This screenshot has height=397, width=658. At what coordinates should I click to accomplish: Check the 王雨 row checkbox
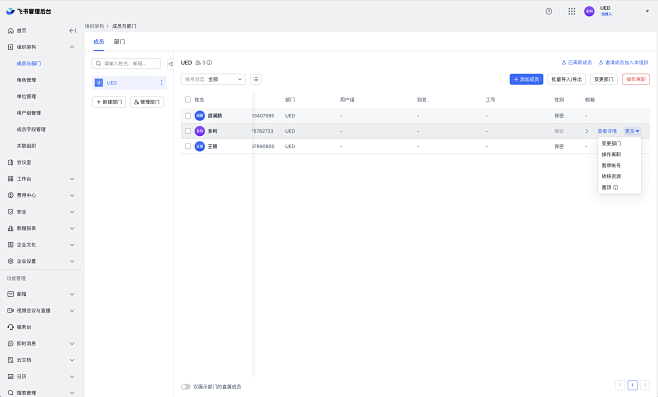click(x=188, y=146)
